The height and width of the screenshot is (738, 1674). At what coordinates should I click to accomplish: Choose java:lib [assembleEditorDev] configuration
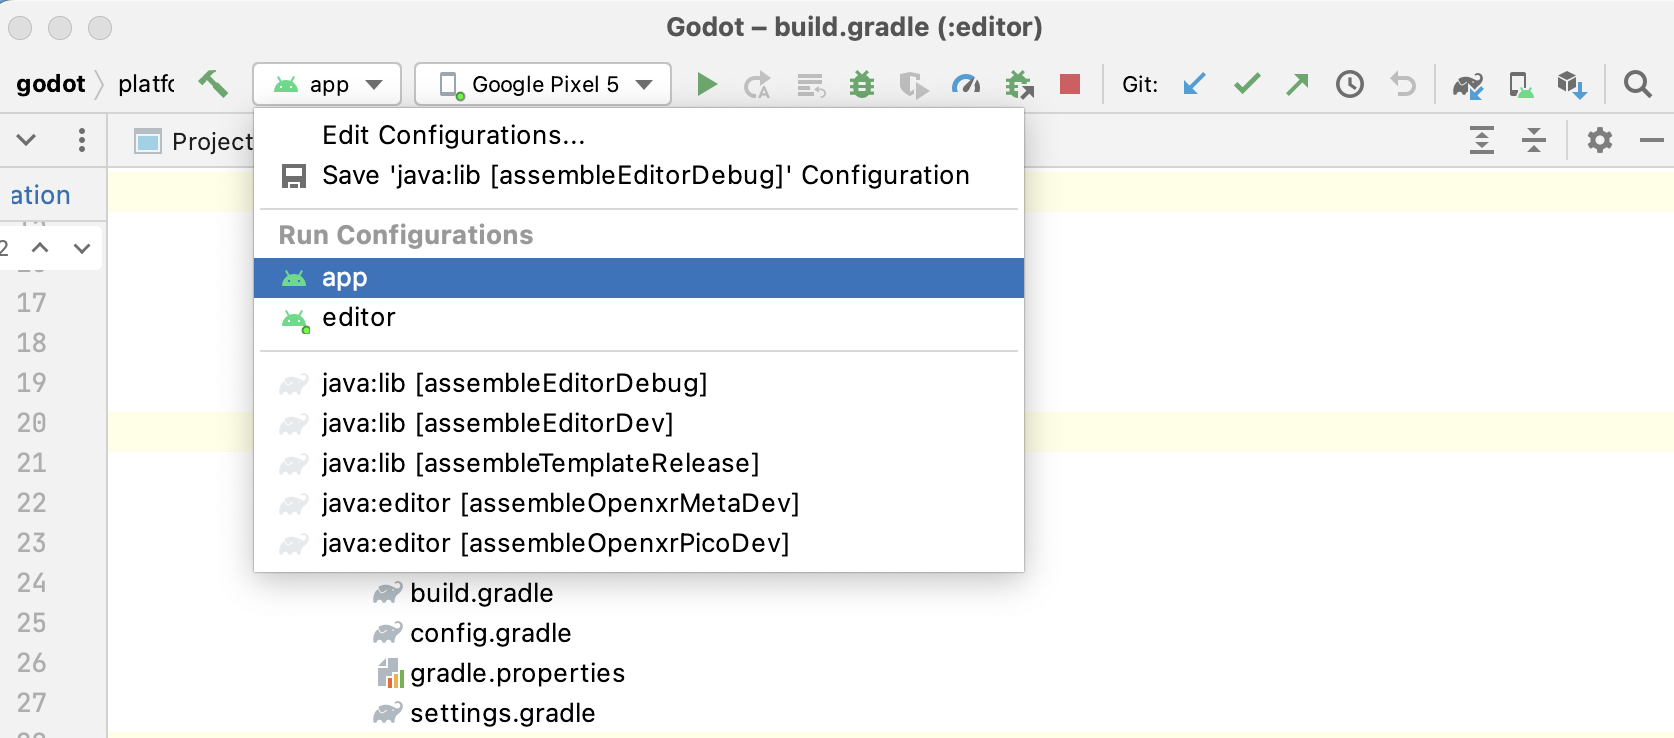496,423
